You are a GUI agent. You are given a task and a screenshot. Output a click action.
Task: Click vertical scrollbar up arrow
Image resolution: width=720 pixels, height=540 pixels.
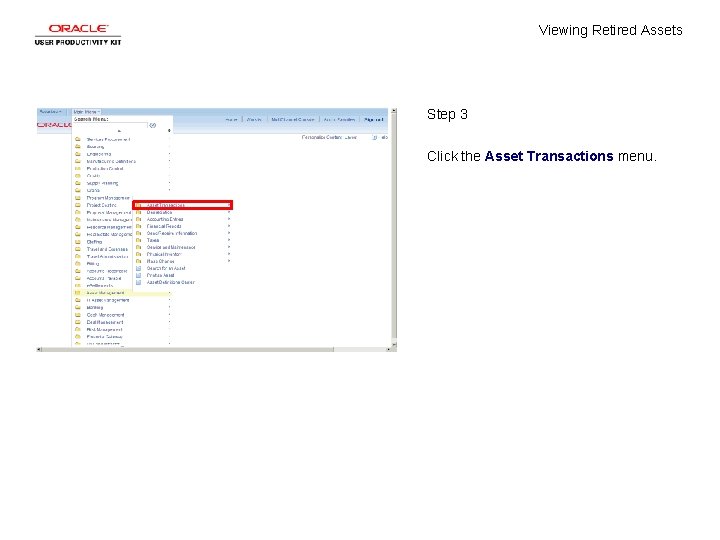coord(394,111)
